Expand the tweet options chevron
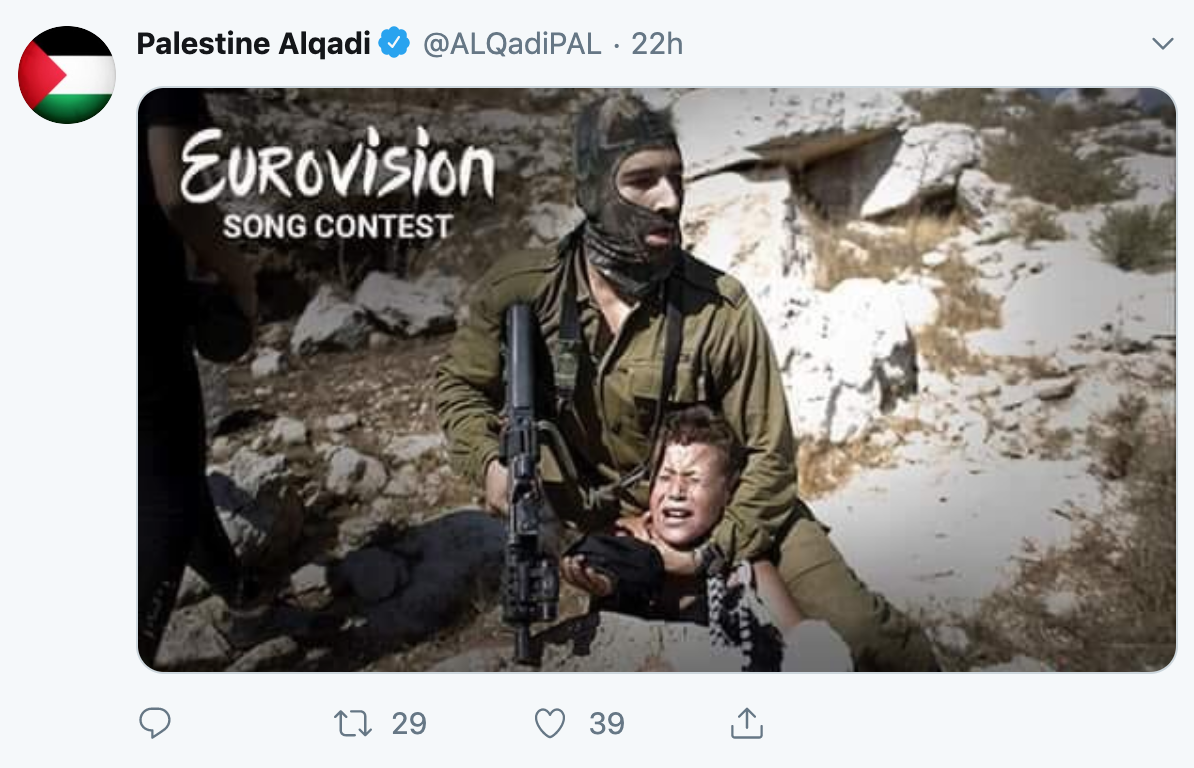 (x=1162, y=44)
